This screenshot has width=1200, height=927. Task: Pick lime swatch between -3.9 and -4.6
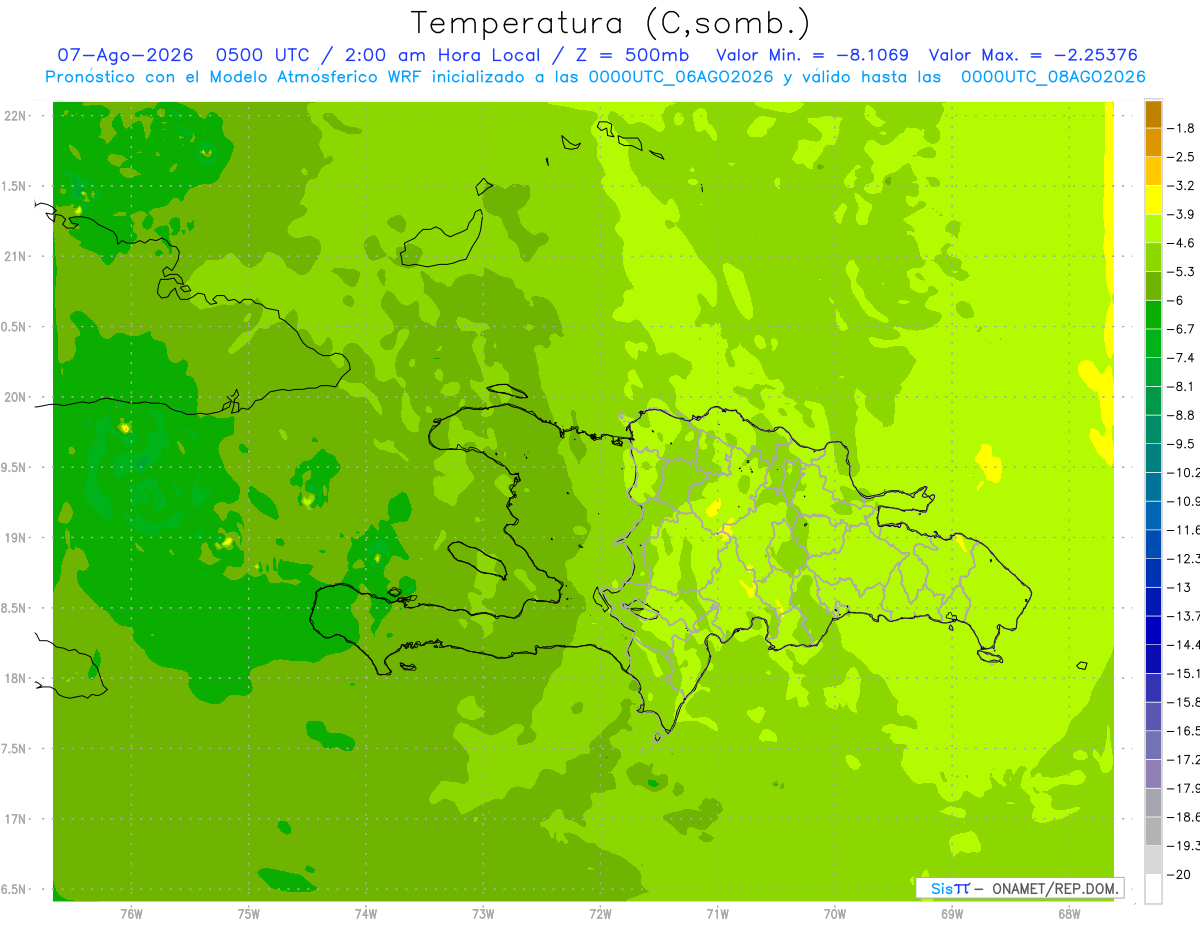pyautogui.click(x=1153, y=228)
